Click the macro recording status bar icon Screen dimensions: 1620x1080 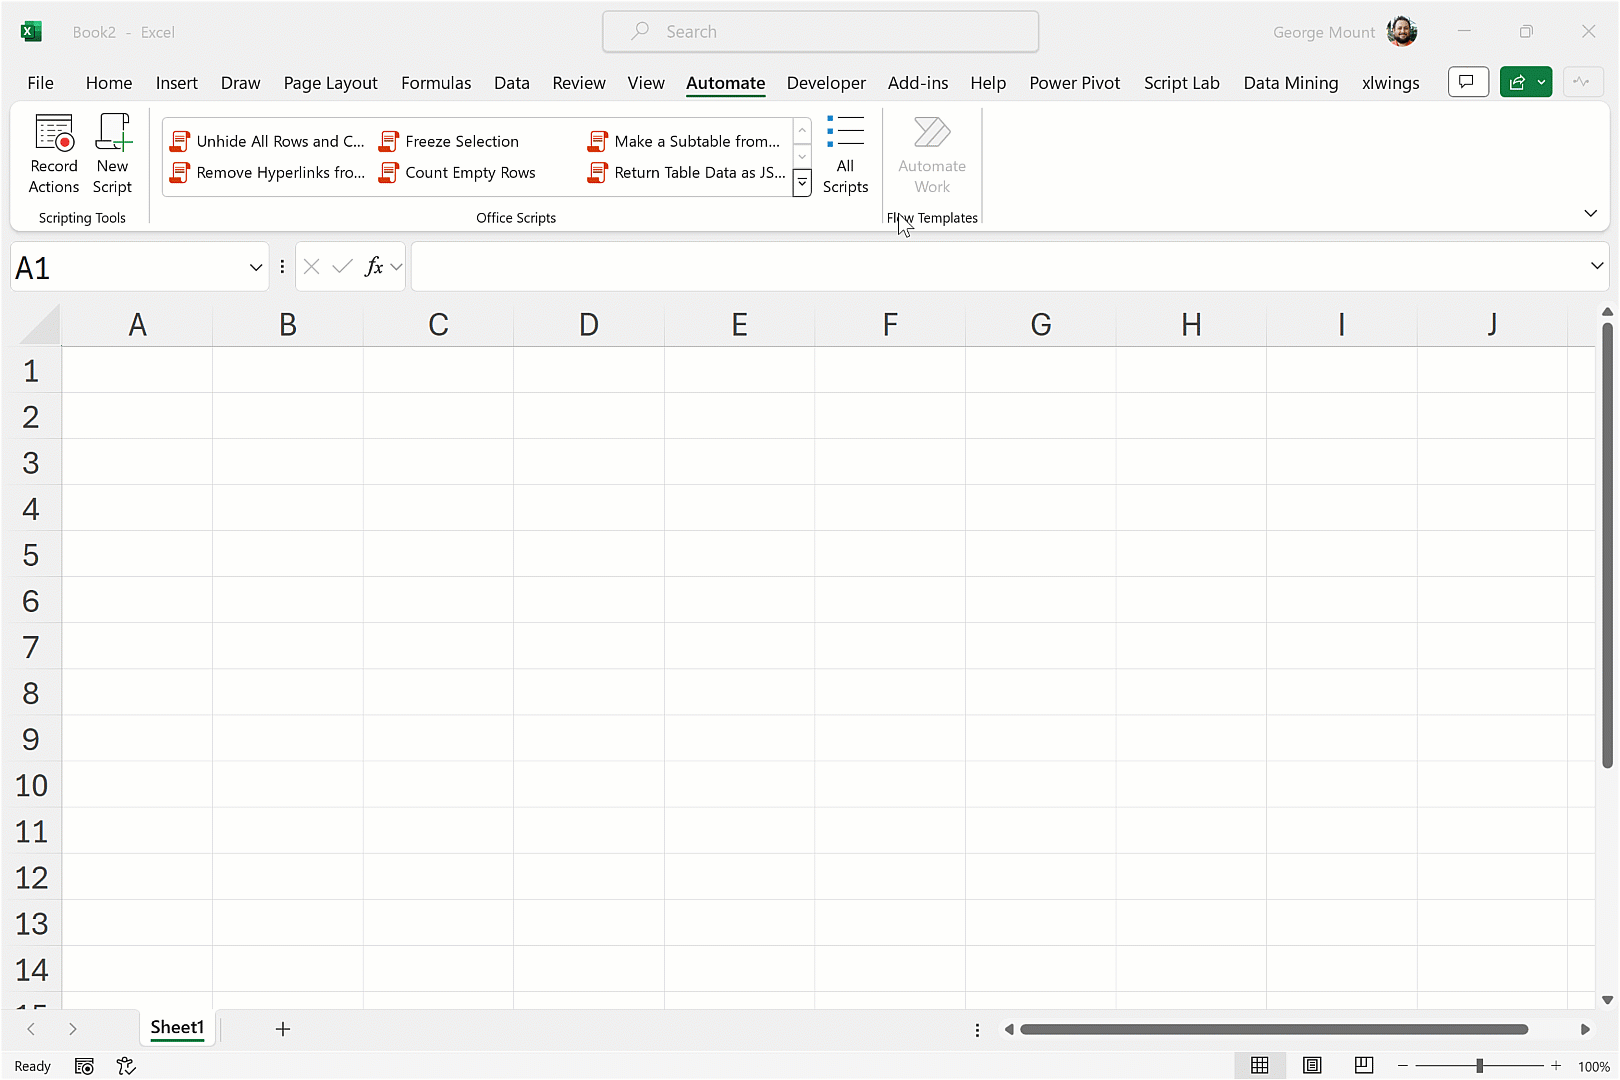84,1066
